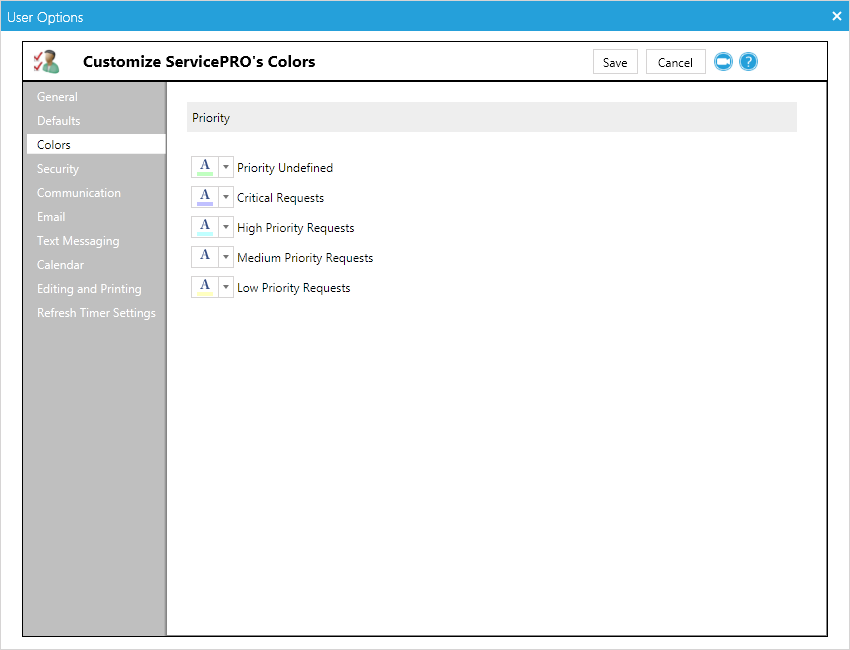Click the Priority Undefined color swatch
This screenshot has width=850, height=650.
click(x=205, y=167)
